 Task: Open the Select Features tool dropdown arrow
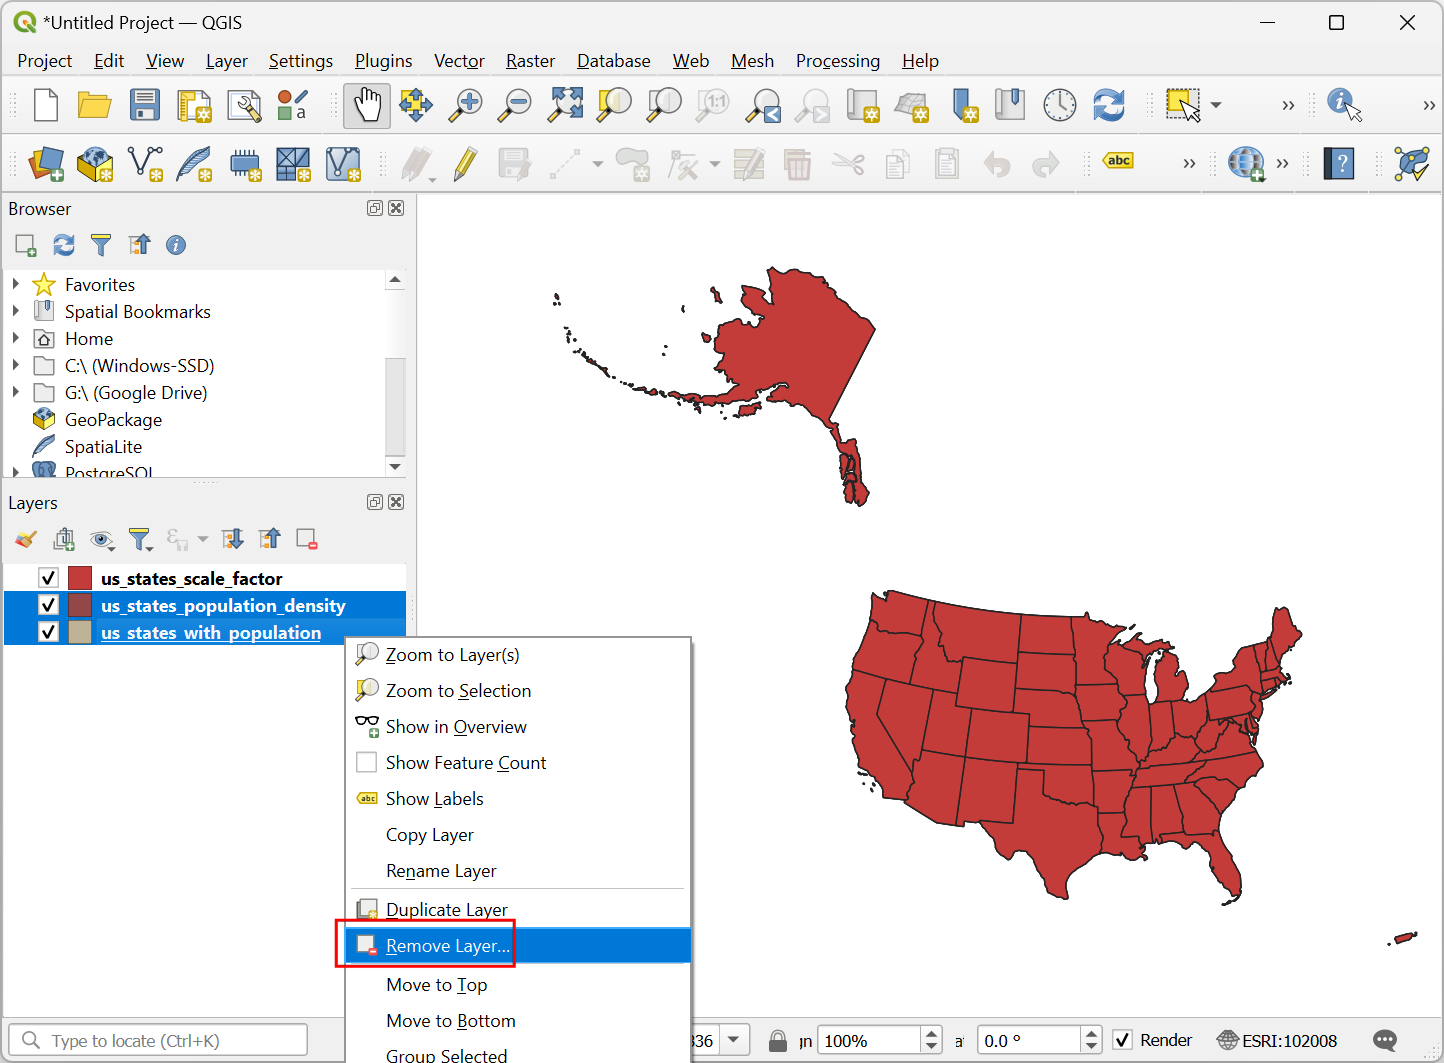click(1216, 105)
